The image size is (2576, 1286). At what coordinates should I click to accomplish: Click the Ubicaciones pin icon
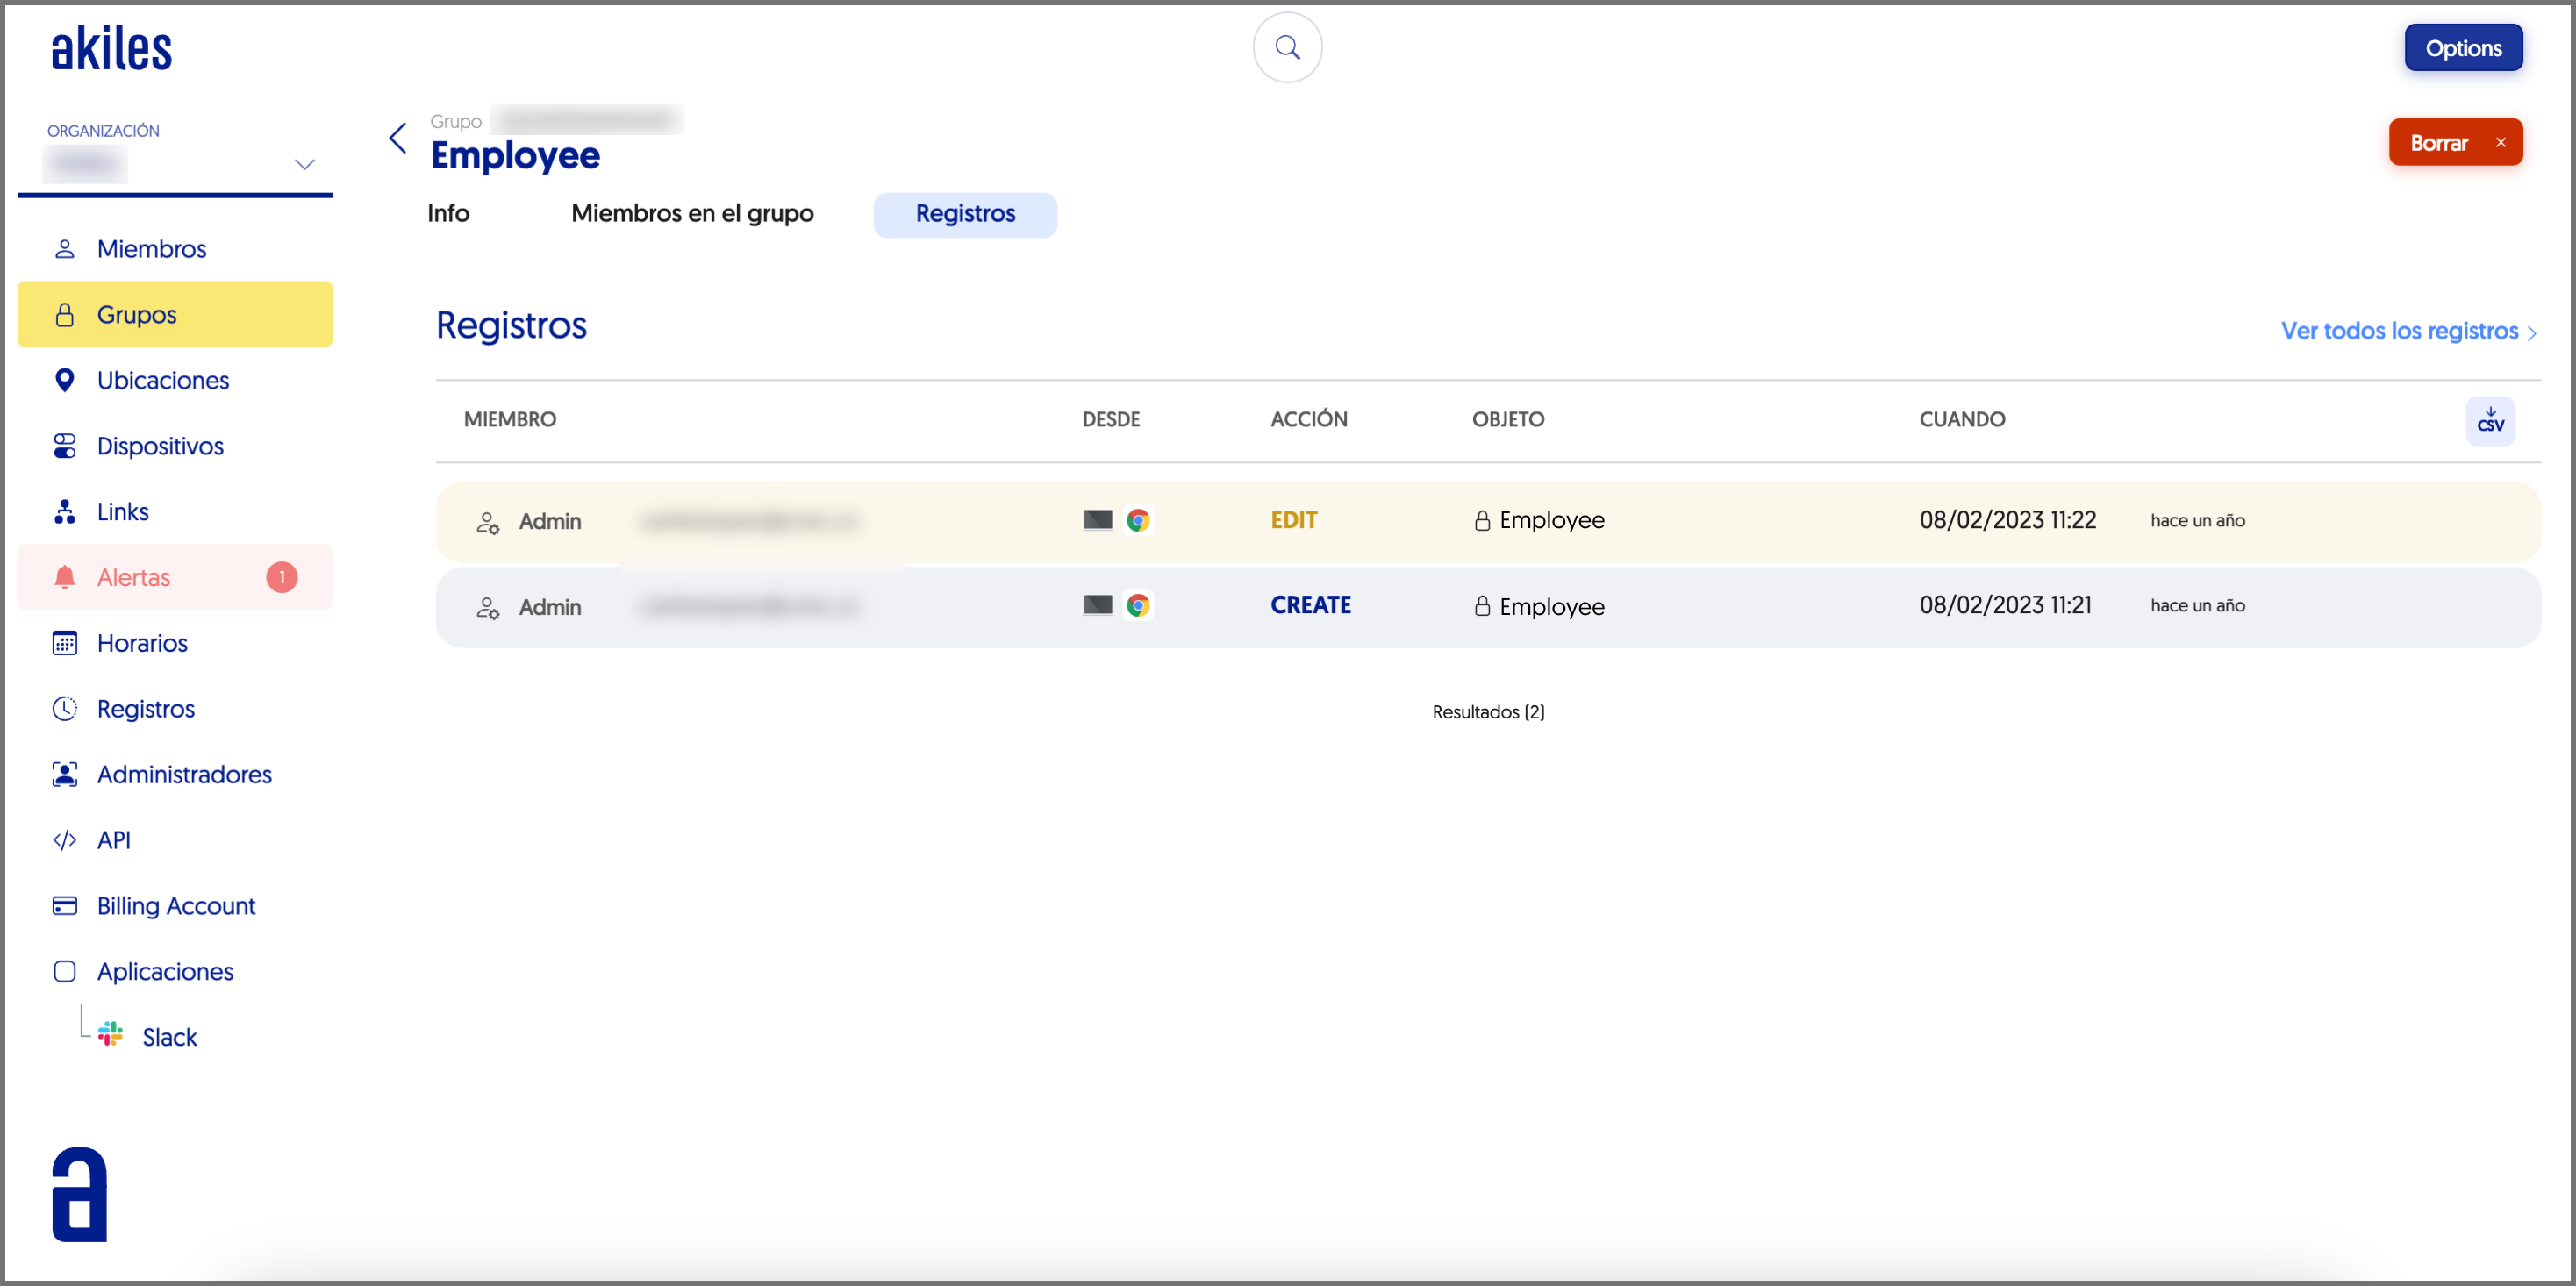(x=65, y=380)
